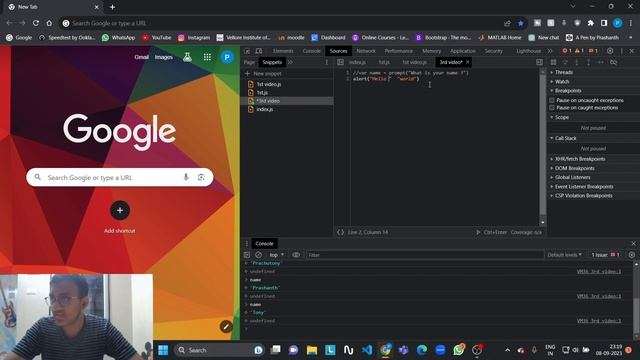Click the DevTools inspect element picker icon

coord(247,51)
